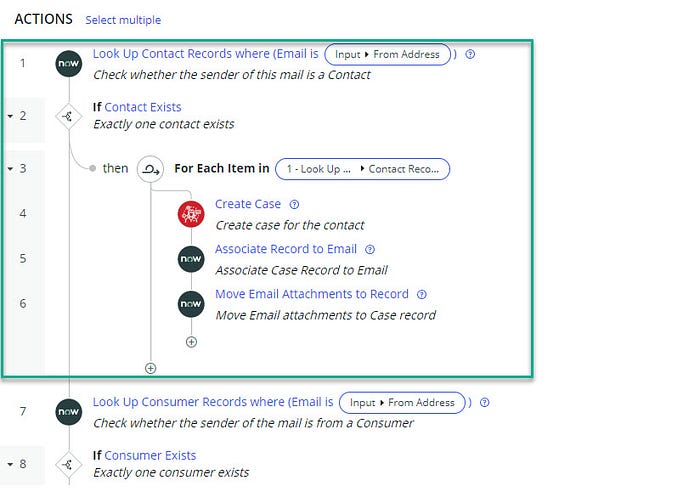Open the Look Up Contact Records action
This screenshot has height=492, width=700.
tap(205, 54)
